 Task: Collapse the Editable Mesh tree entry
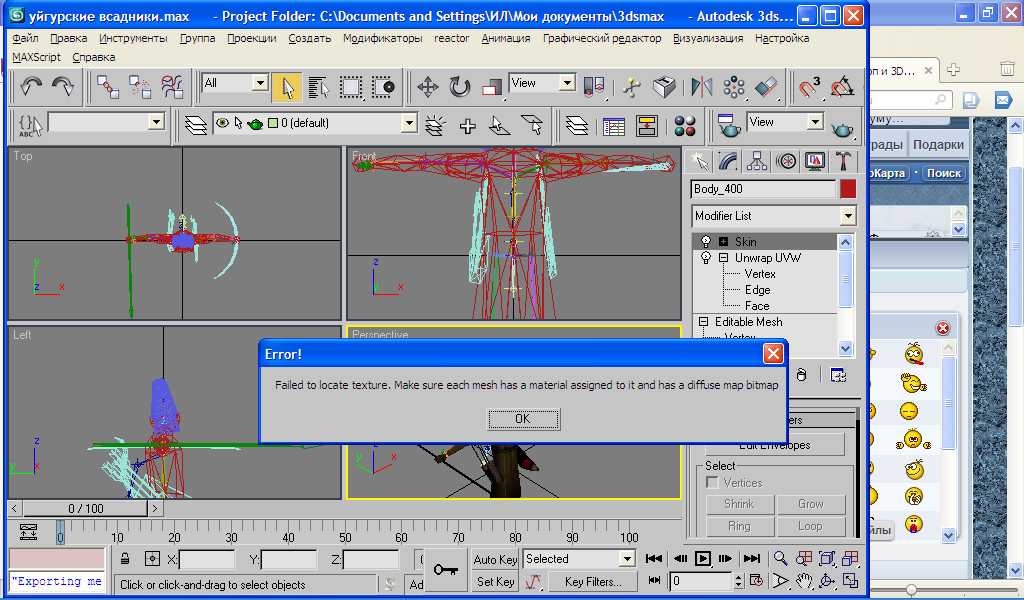pos(704,322)
